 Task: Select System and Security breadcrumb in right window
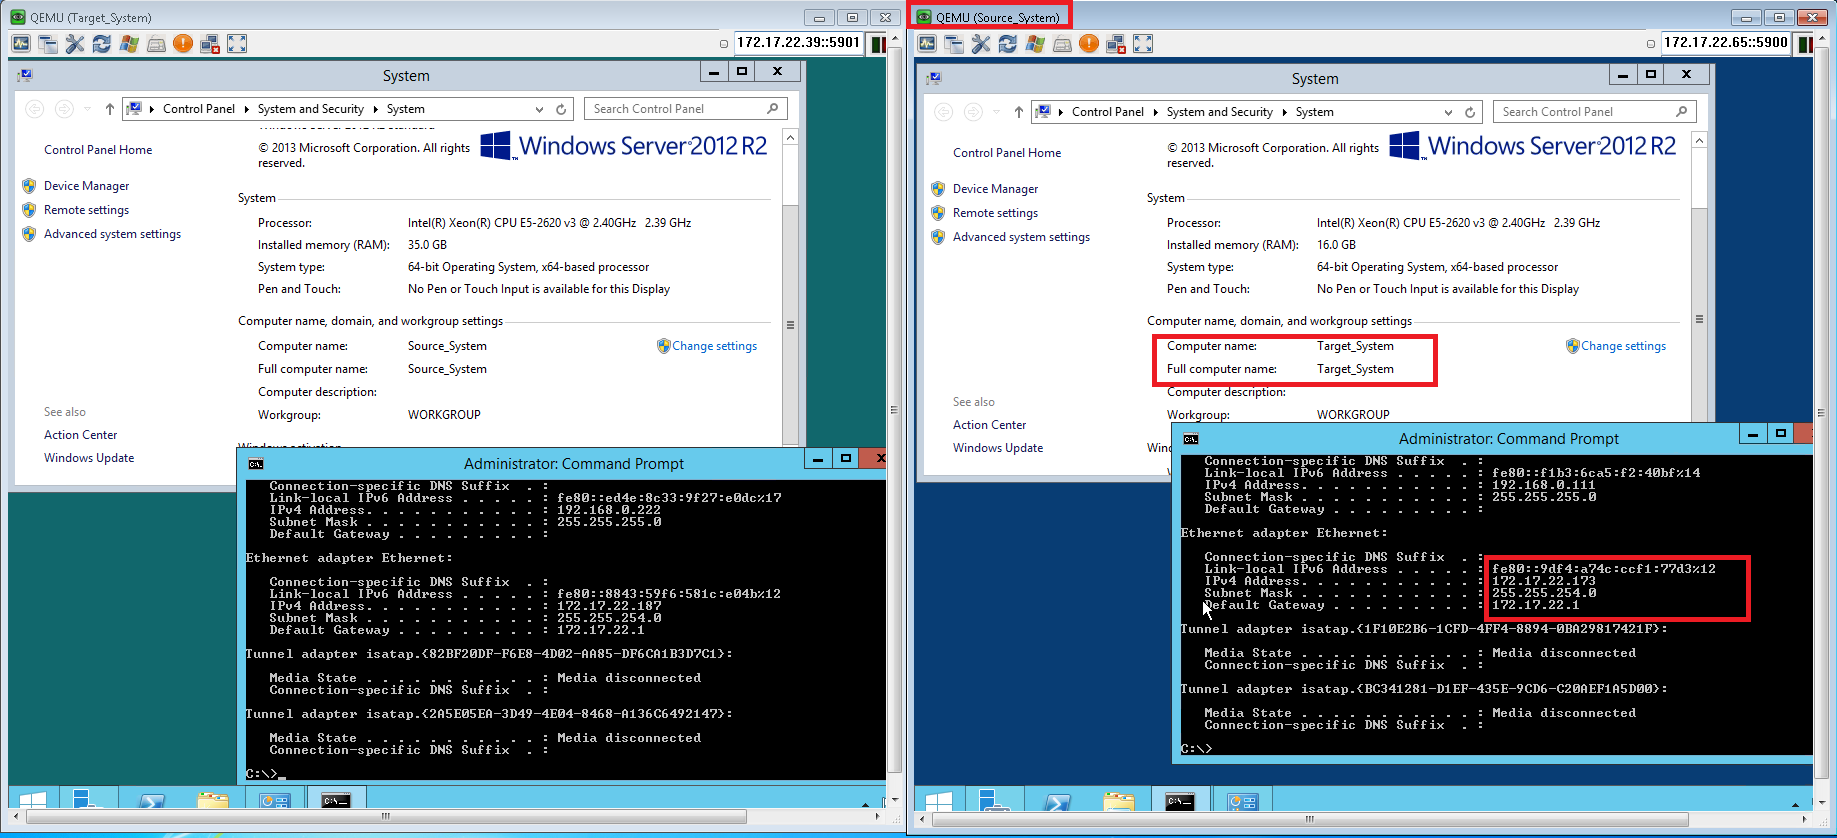coord(1219,112)
